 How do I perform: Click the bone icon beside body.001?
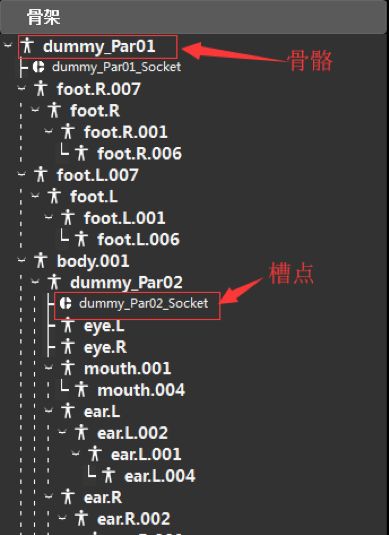coord(41,261)
